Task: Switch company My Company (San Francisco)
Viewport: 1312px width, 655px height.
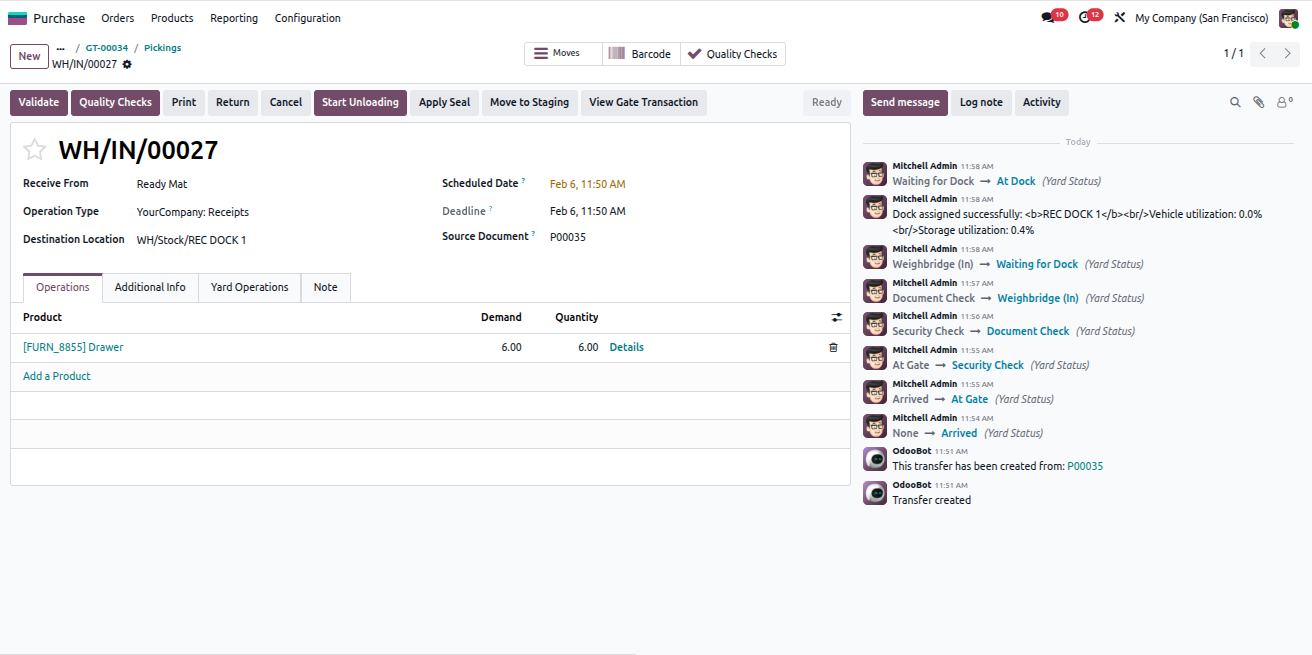Action: (1201, 18)
